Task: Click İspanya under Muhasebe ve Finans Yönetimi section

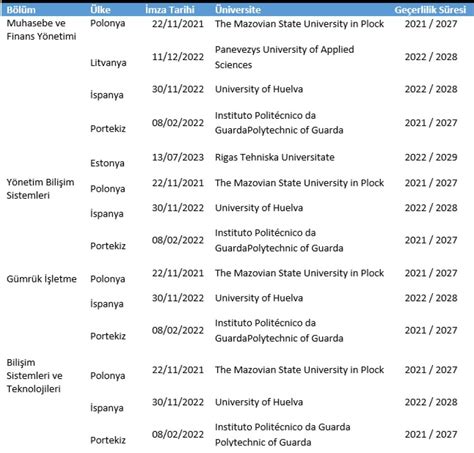Action: (x=107, y=95)
